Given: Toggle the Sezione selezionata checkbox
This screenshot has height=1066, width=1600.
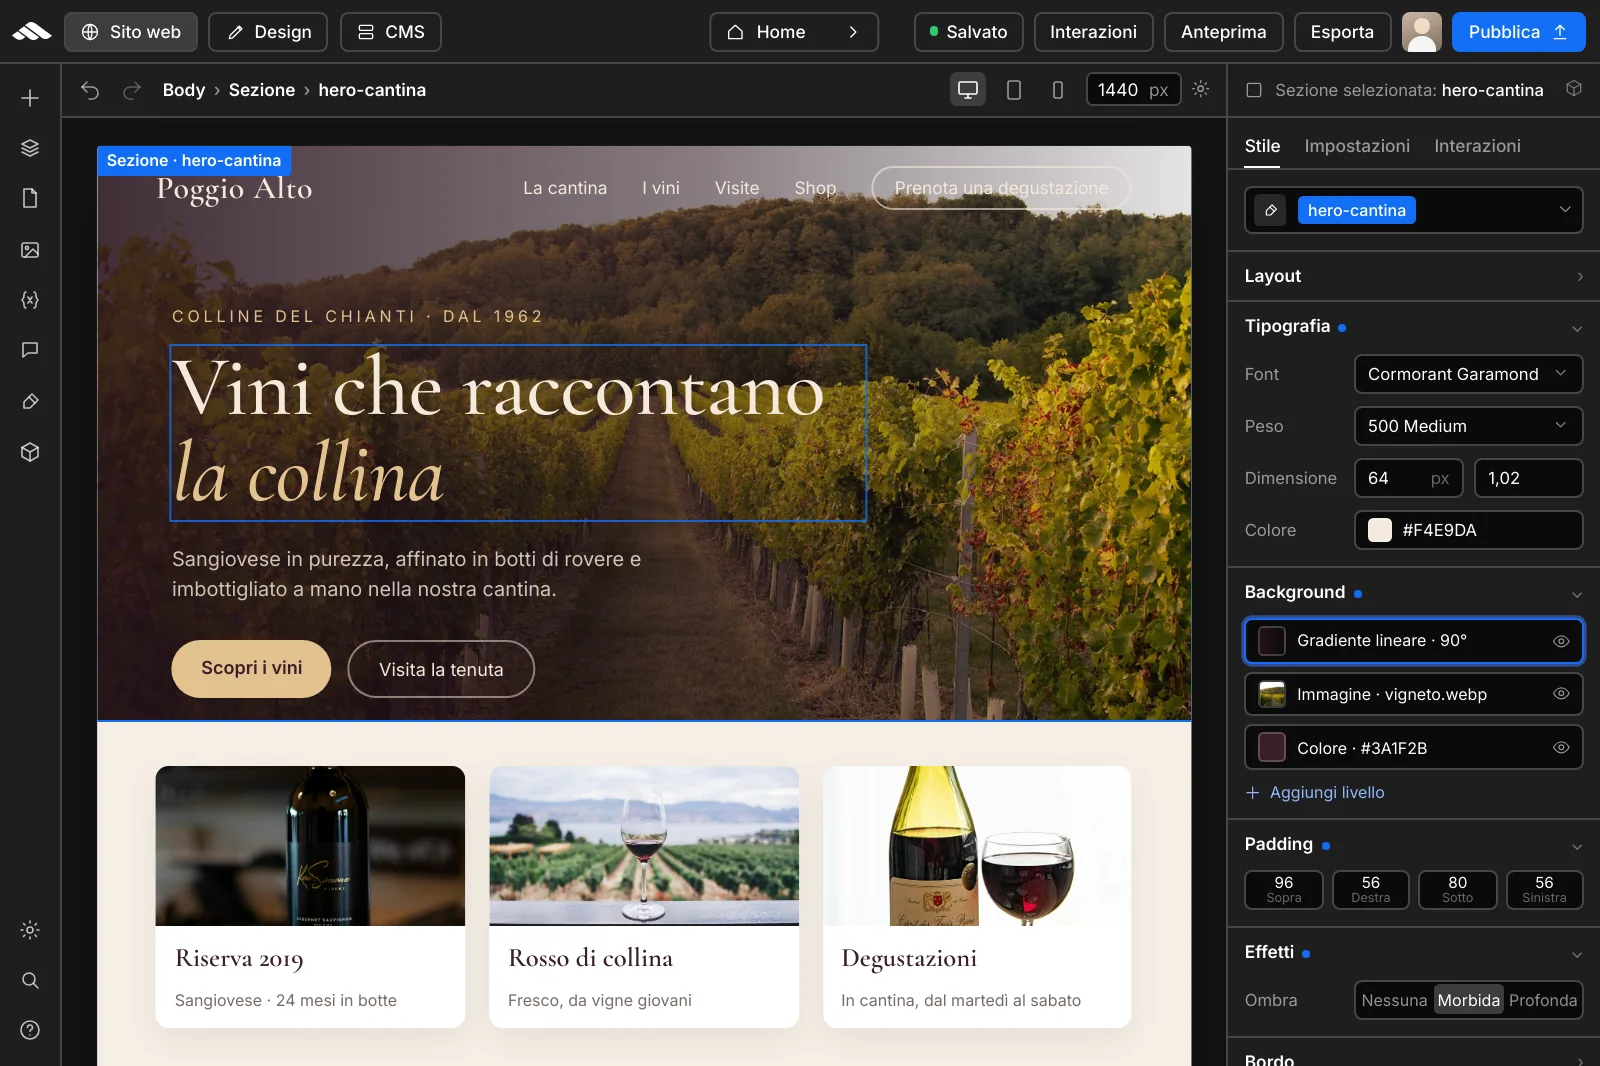Looking at the screenshot, I should point(1254,90).
